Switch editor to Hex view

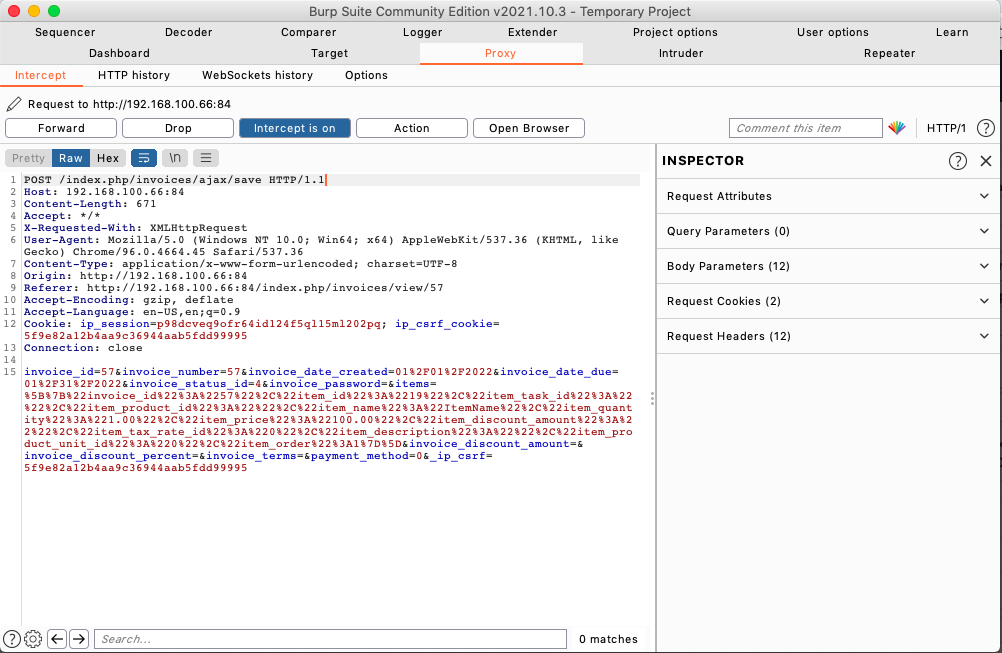[x=108, y=158]
